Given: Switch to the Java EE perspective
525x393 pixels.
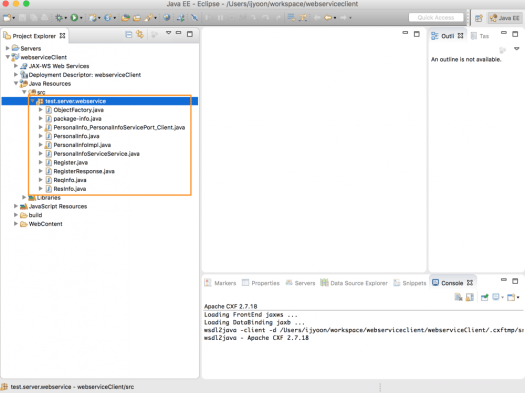Looking at the screenshot, I should (505, 18).
